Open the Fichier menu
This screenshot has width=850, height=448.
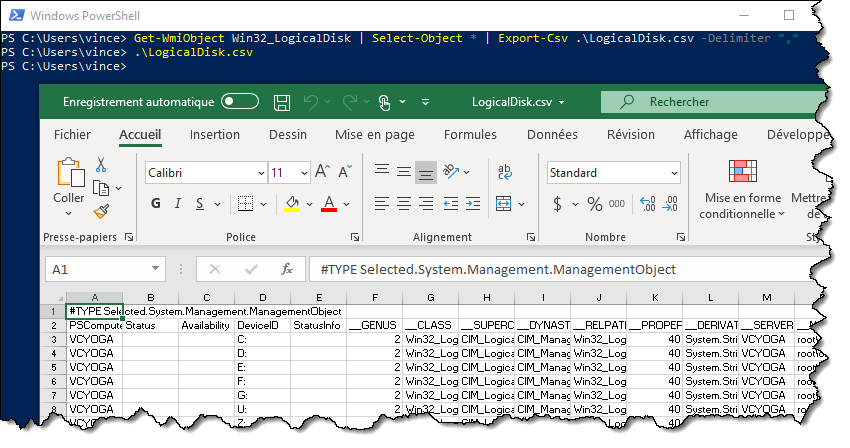tap(72, 135)
